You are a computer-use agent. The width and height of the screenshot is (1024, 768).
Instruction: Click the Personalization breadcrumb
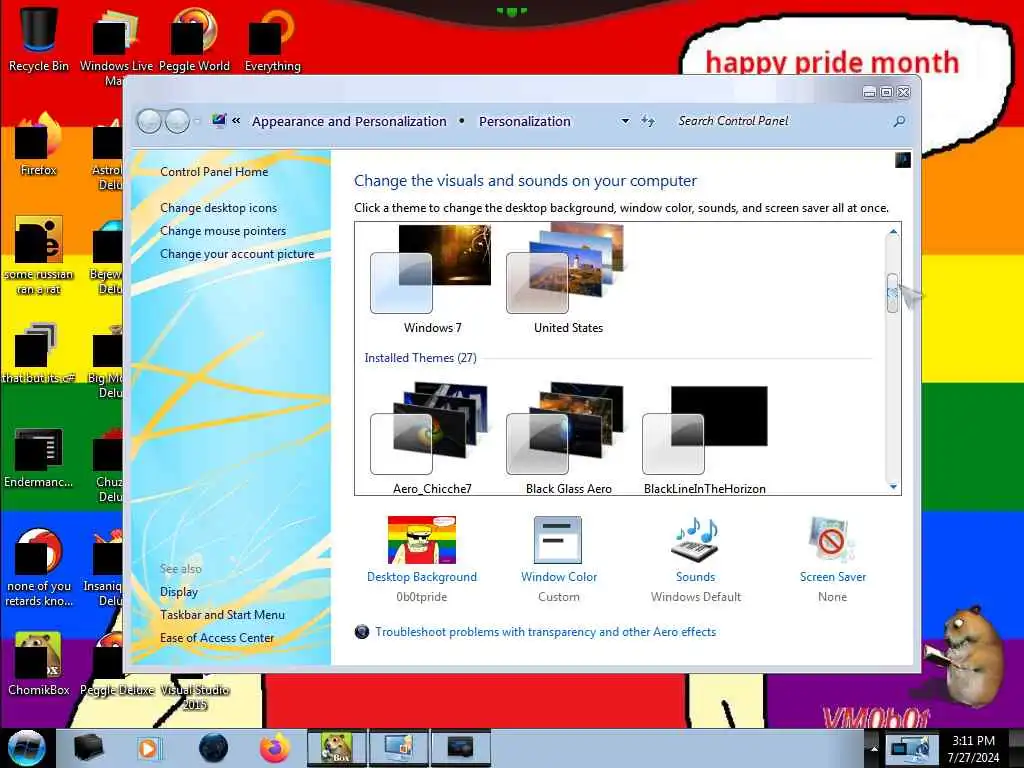pyautogui.click(x=524, y=121)
